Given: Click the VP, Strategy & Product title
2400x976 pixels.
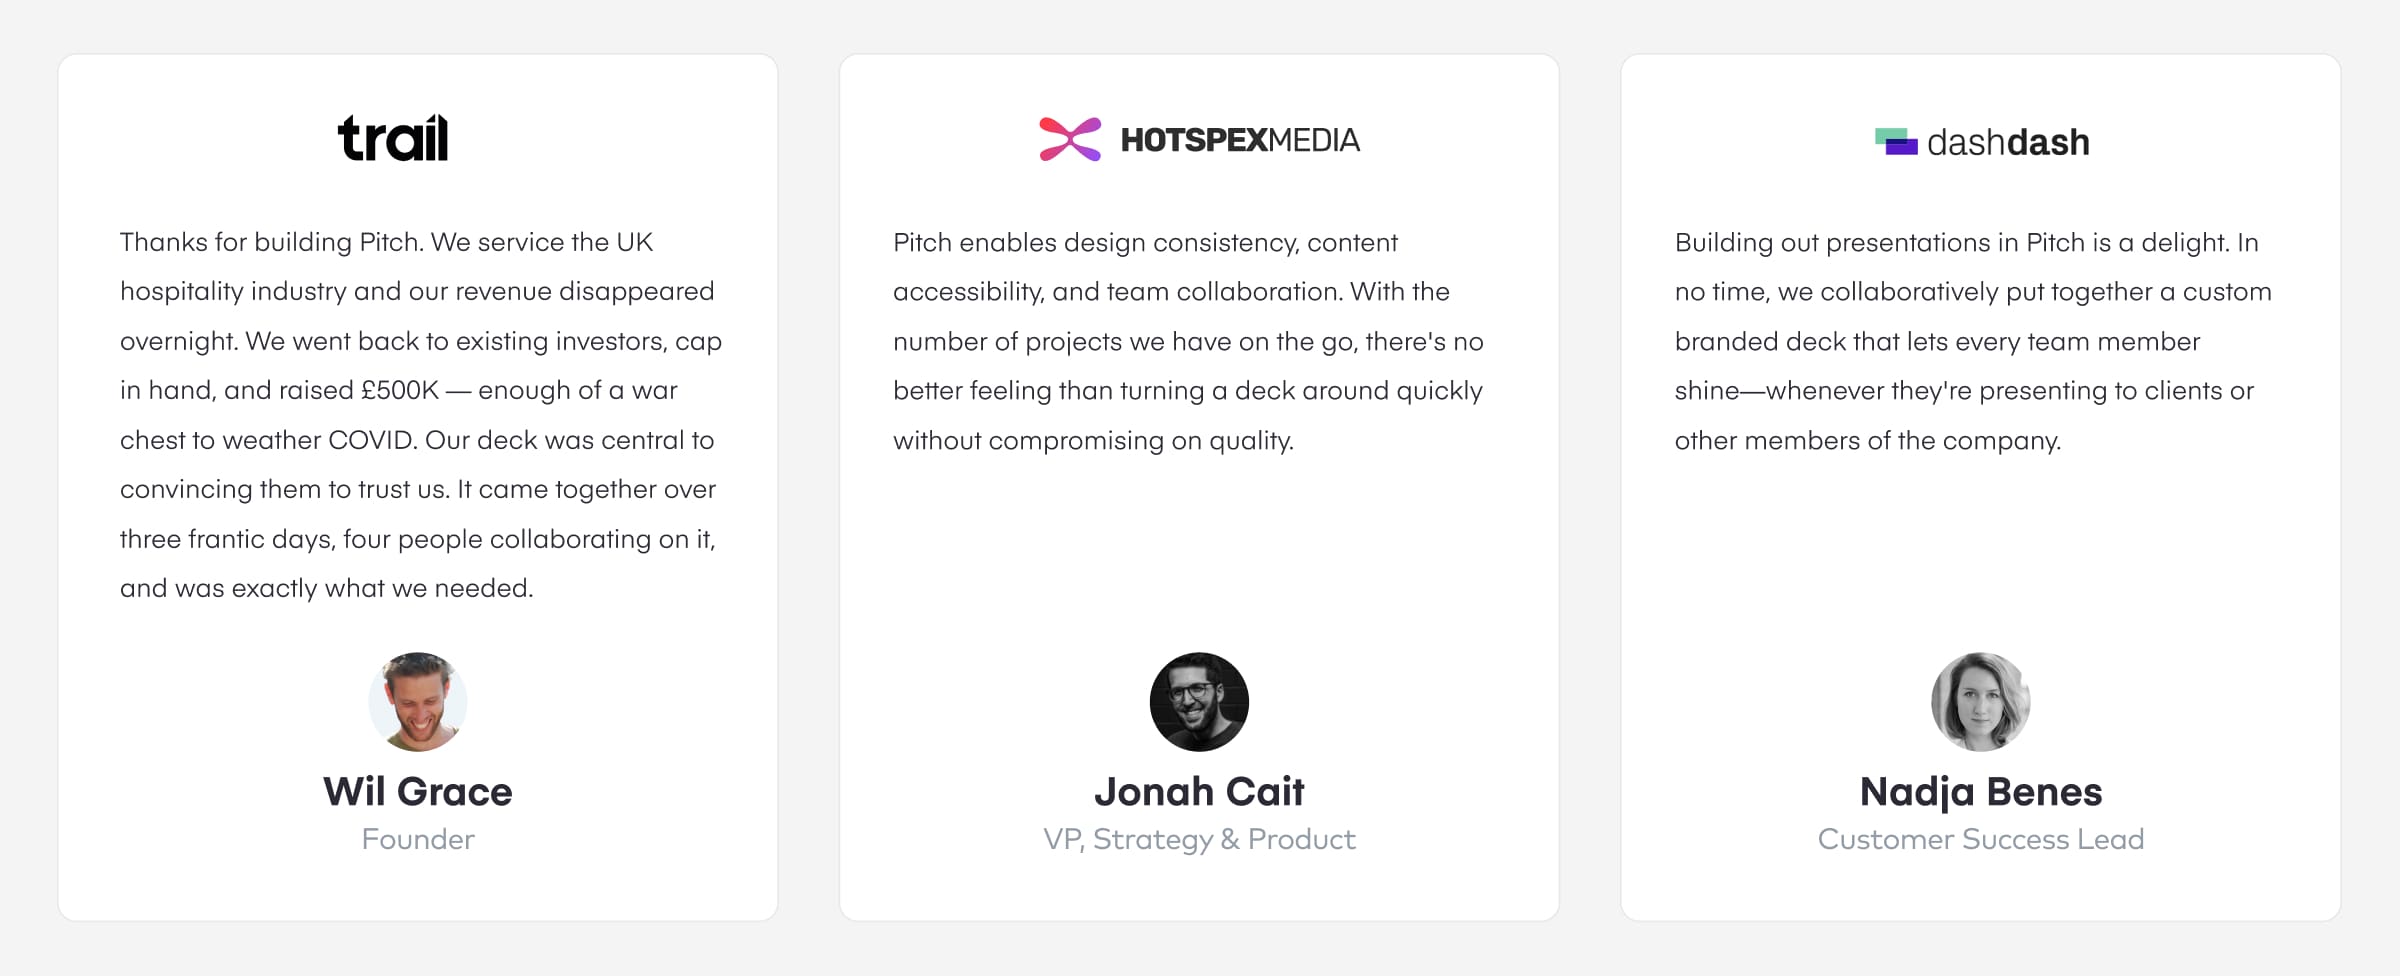Looking at the screenshot, I should pyautogui.click(x=1199, y=839).
